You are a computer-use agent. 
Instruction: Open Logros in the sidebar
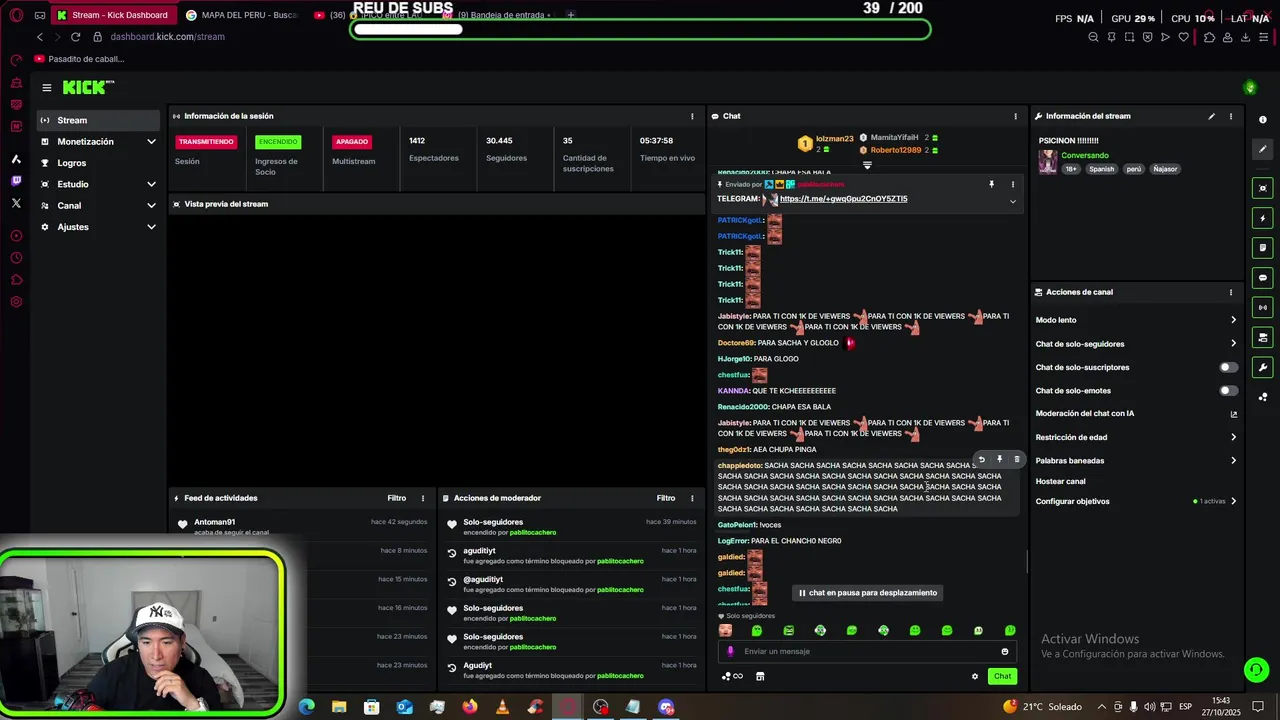click(98, 163)
